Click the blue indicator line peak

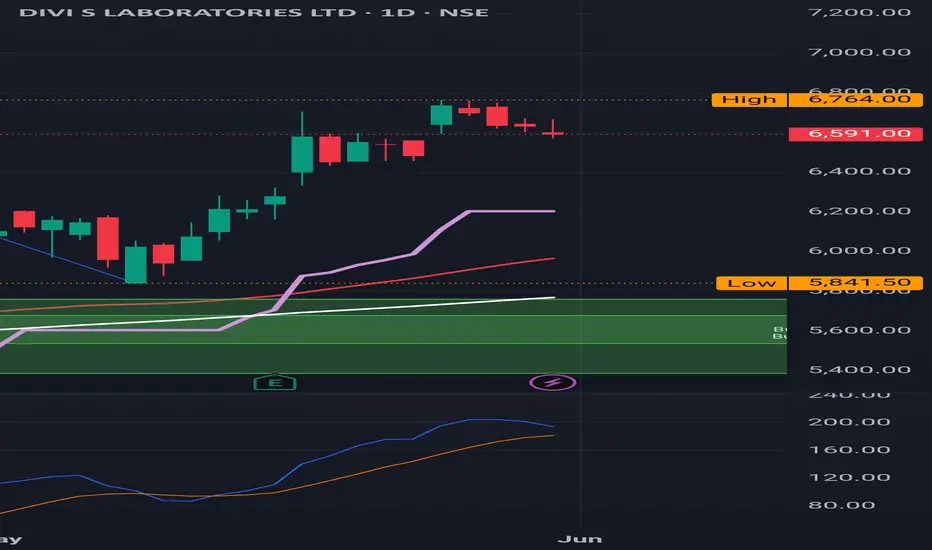pyautogui.click(x=484, y=420)
